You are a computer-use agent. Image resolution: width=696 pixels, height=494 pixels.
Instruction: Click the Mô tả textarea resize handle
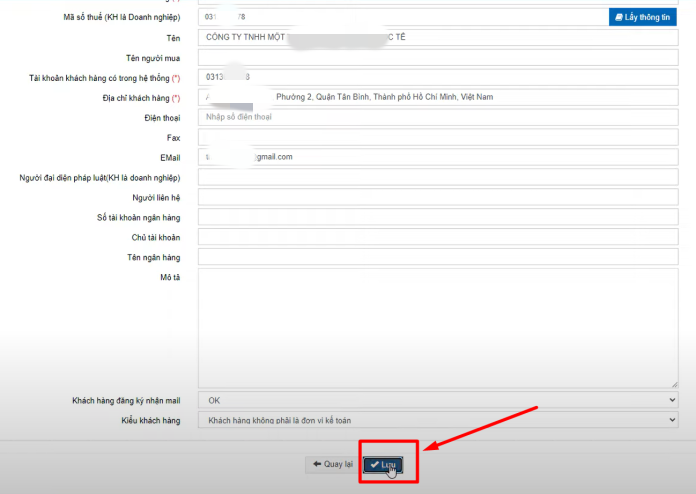(x=675, y=384)
